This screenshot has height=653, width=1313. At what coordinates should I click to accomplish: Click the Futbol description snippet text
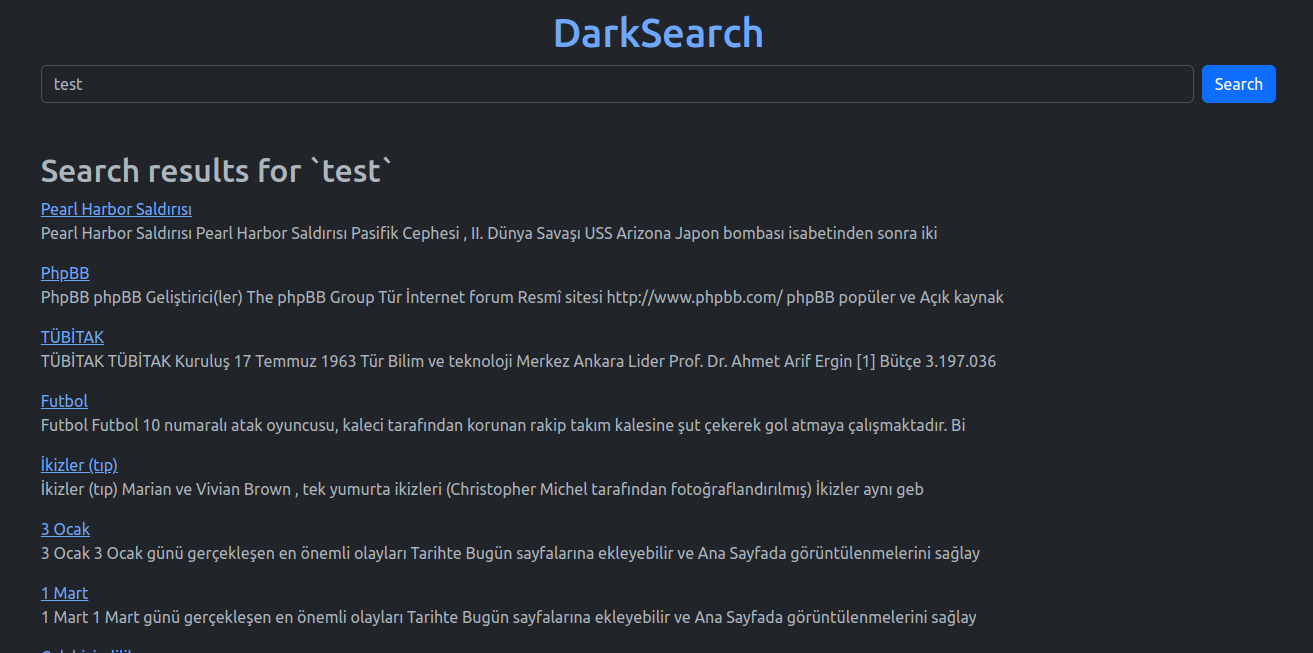pyautogui.click(x=502, y=425)
